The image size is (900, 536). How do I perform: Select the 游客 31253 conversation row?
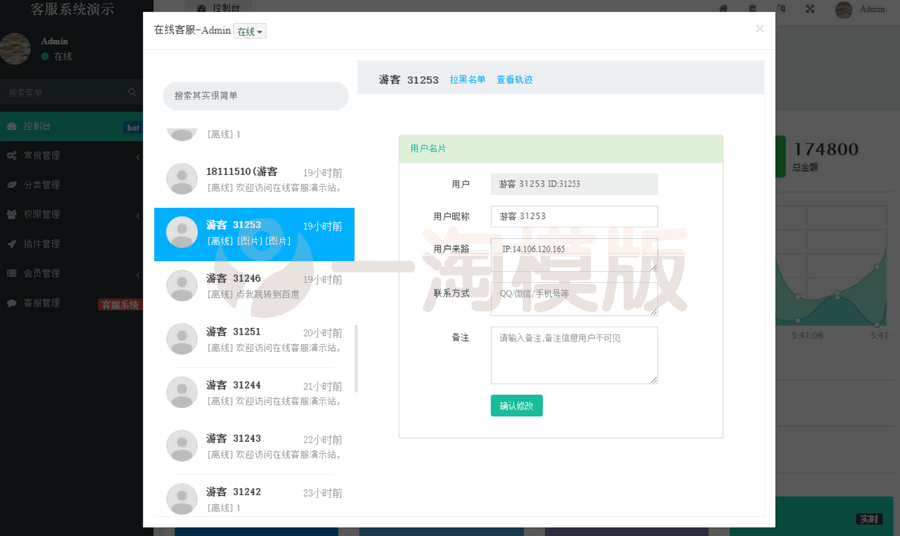click(254, 234)
